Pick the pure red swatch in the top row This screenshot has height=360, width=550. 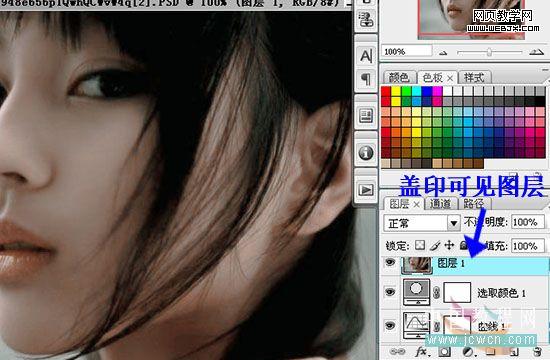386,92
